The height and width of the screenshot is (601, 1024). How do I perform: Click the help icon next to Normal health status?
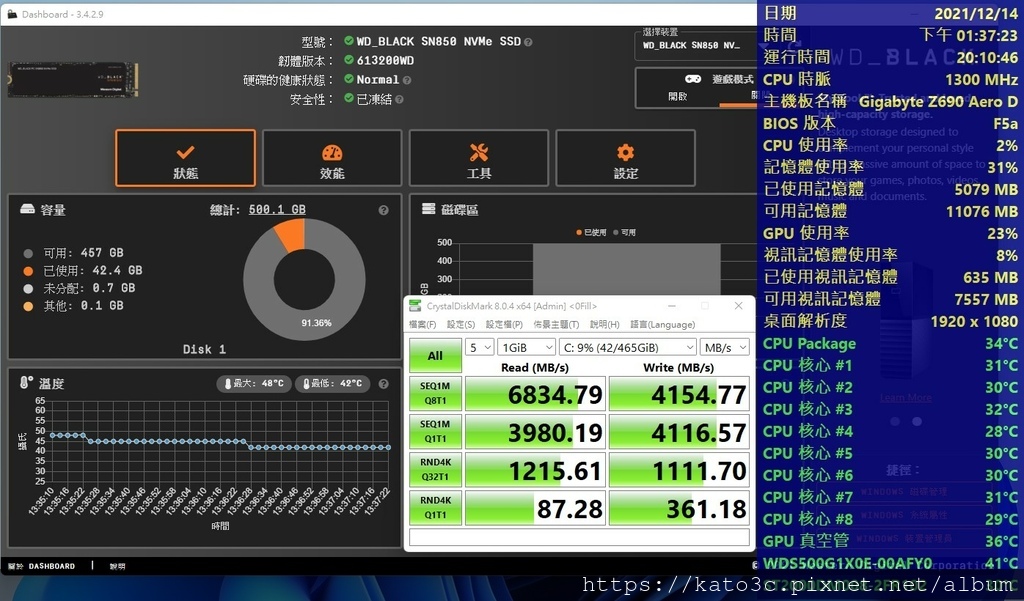(x=407, y=80)
